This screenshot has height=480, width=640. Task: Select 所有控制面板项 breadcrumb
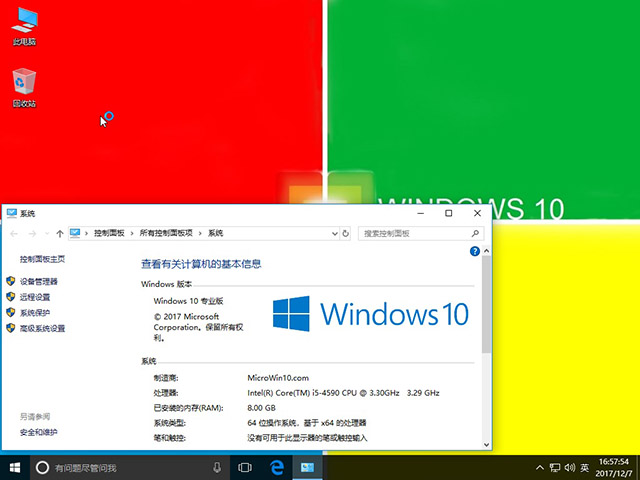[166, 233]
